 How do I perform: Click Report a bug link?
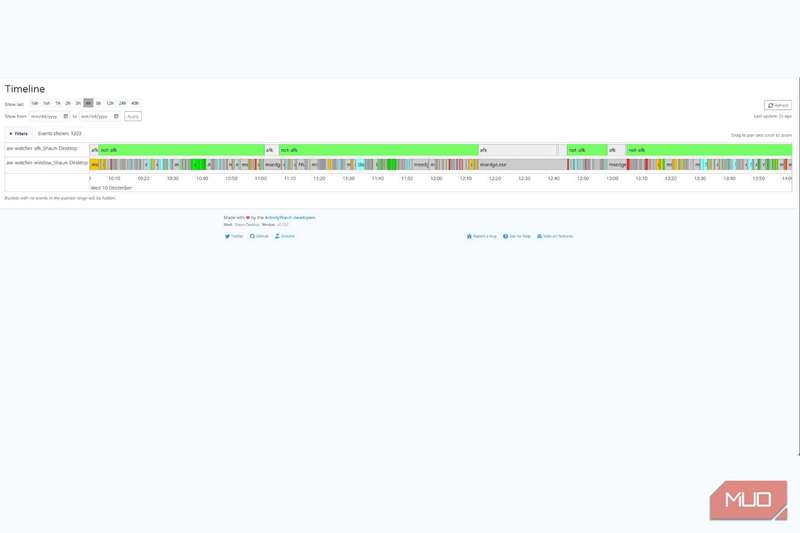tap(482, 236)
